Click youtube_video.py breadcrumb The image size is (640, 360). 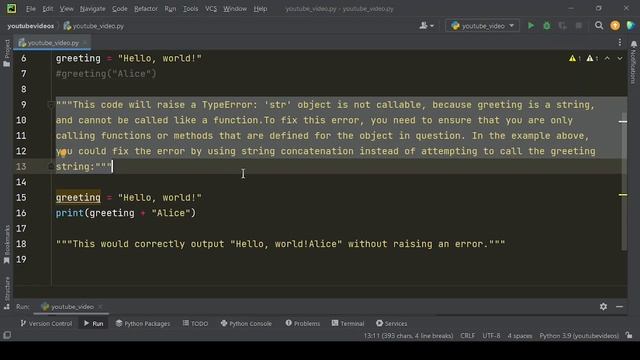point(94,26)
